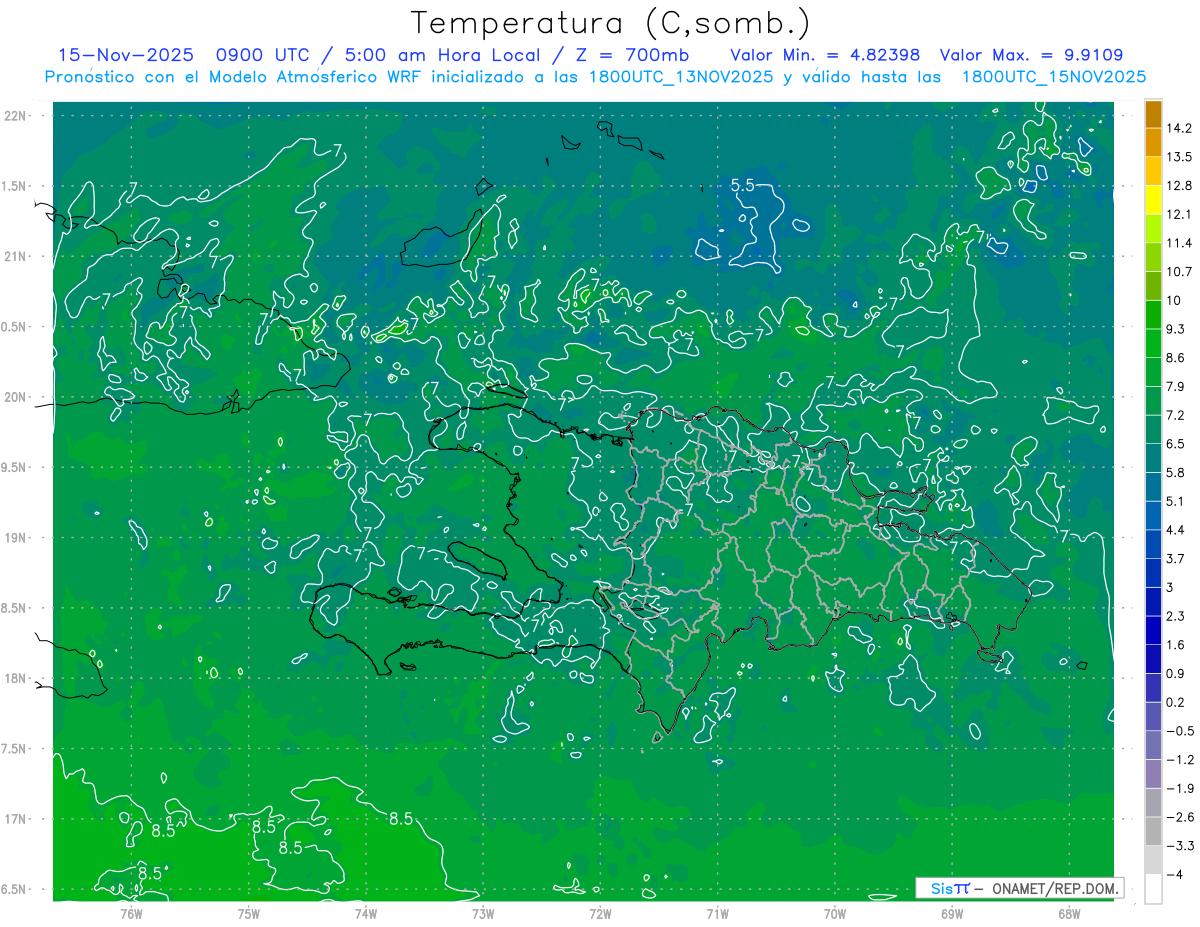Screen dimensions: 1200x927
Task: Click the "17N" latitude label
Action: click(17, 819)
